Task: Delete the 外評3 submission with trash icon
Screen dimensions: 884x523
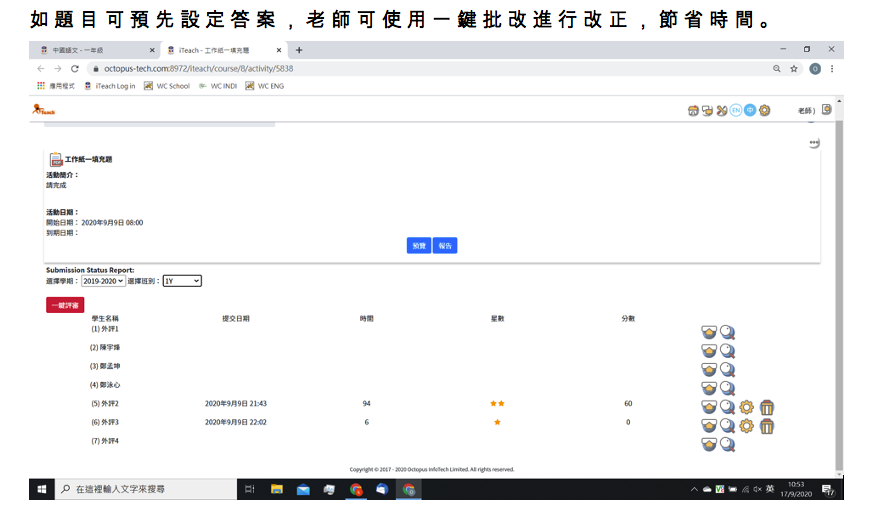Action: tap(767, 426)
